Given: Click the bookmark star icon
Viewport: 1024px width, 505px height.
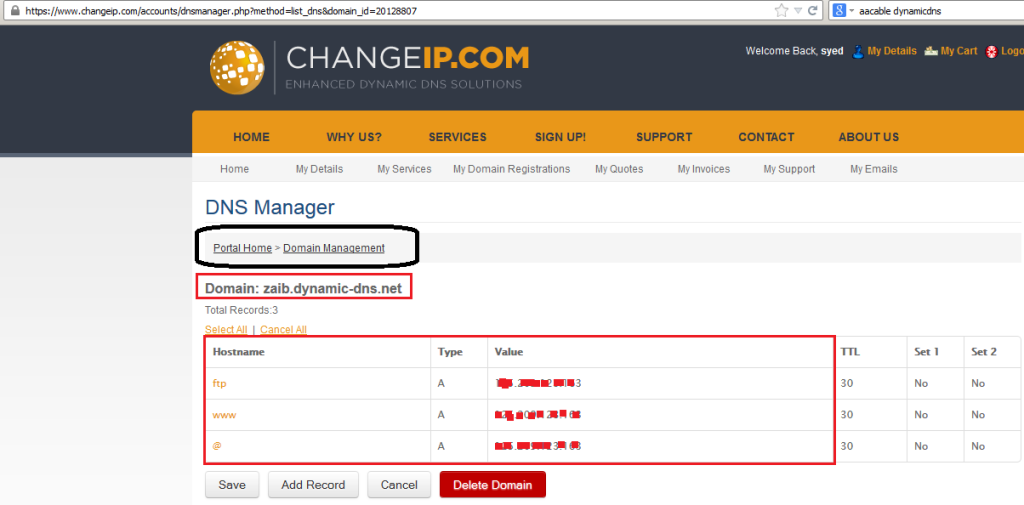Looking at the screenshot, I should tap(782, 10).
